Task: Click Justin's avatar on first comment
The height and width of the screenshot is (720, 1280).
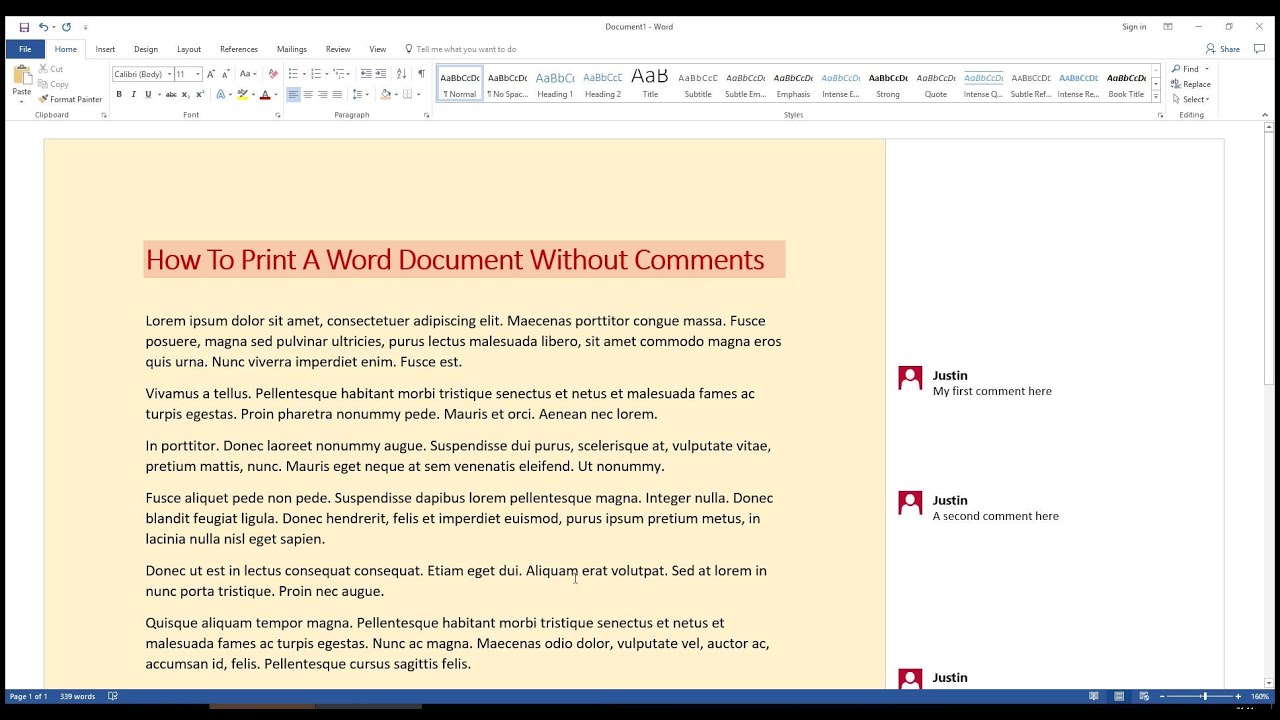Action: click(x=910, y=378)
